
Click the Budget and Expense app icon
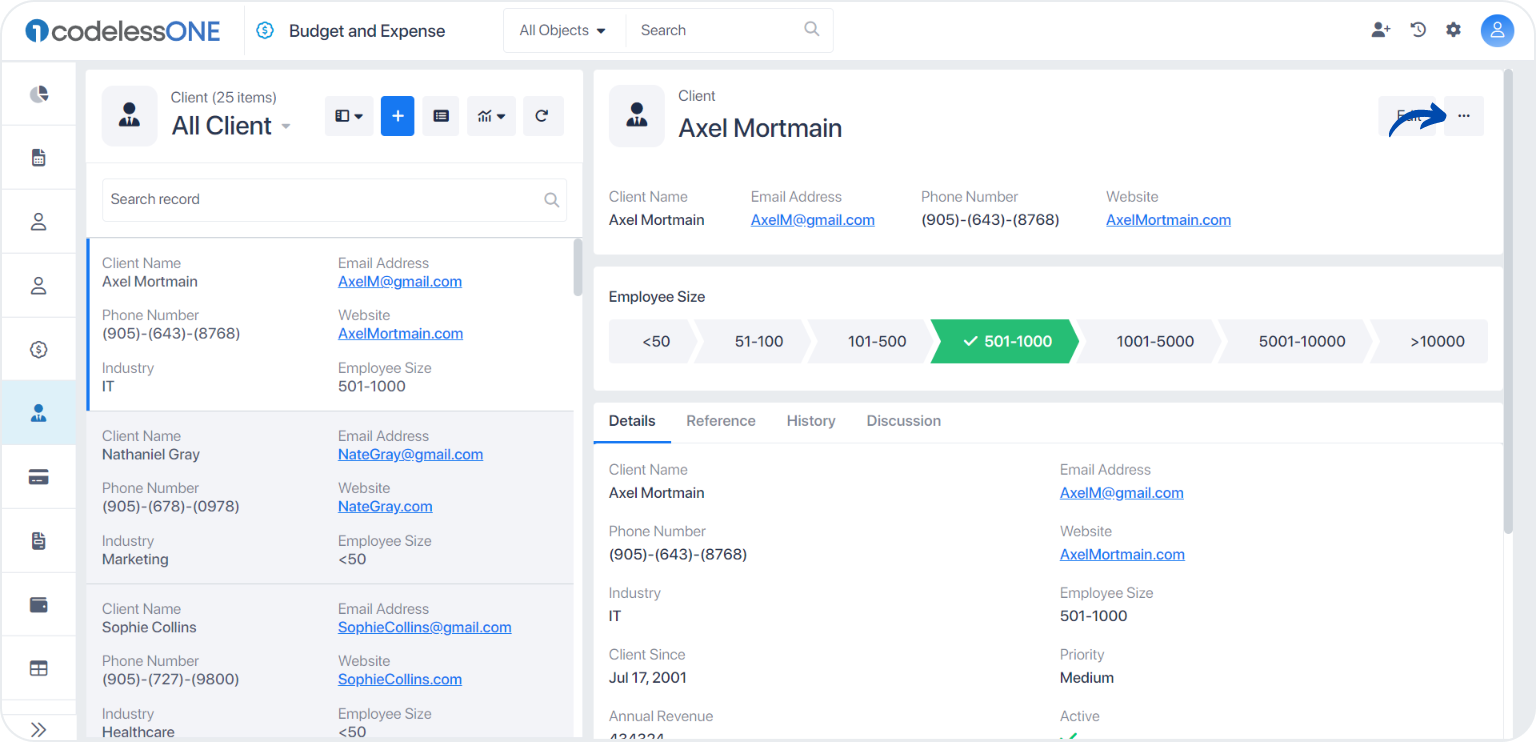pos(265,31)
